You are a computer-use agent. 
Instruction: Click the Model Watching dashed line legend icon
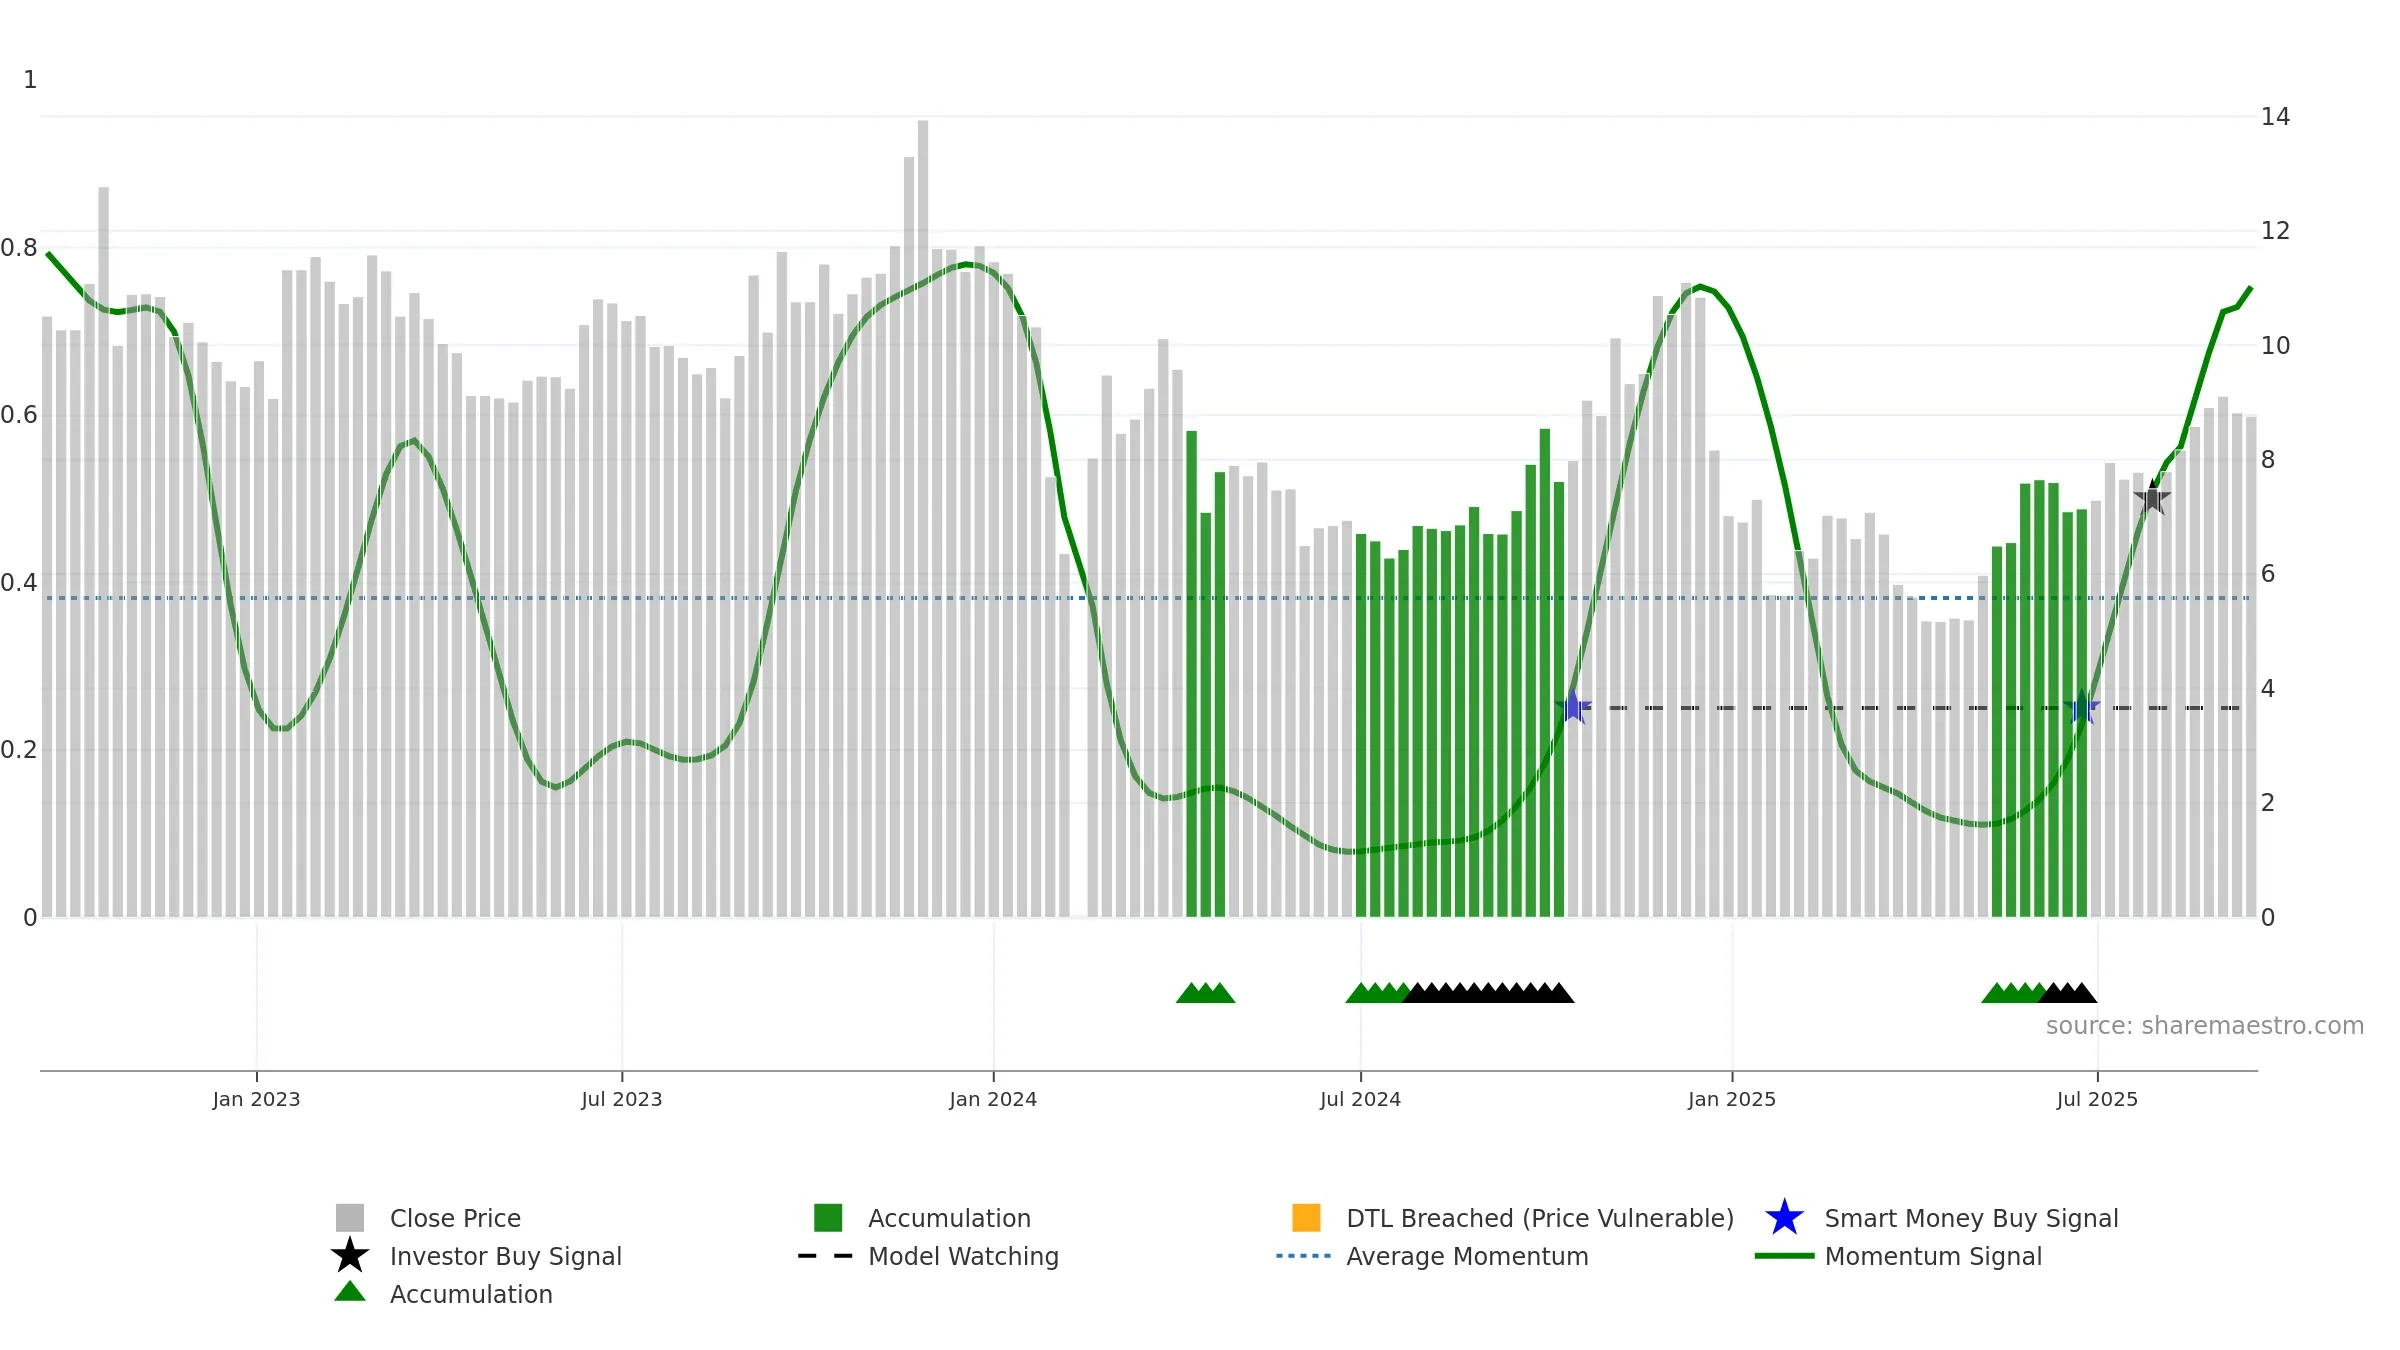point(826,1256)
